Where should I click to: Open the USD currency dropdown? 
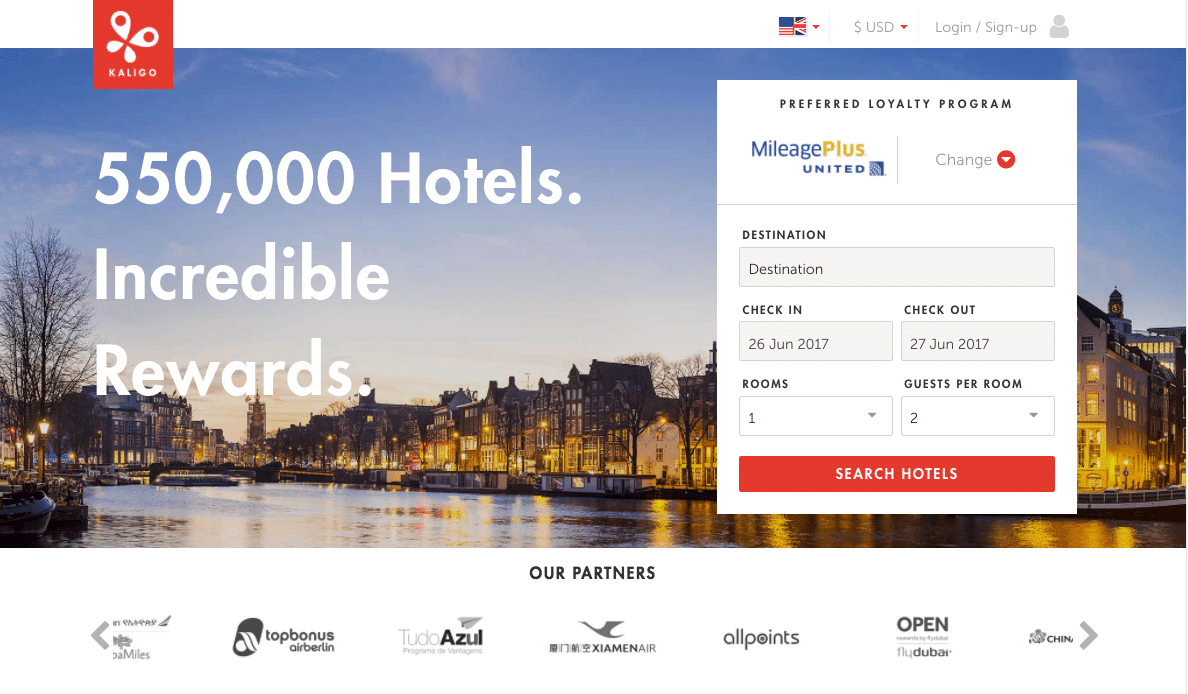coord(880,27)
